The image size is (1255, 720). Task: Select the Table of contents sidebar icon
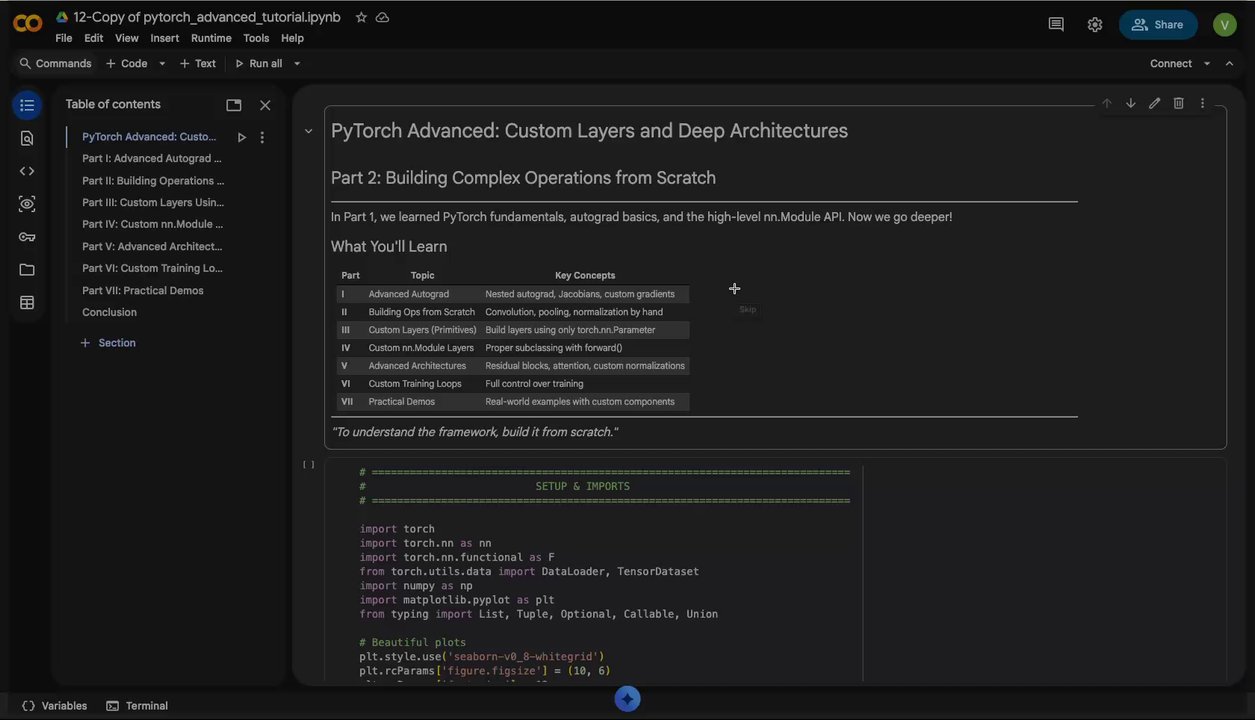click(27, 105)
